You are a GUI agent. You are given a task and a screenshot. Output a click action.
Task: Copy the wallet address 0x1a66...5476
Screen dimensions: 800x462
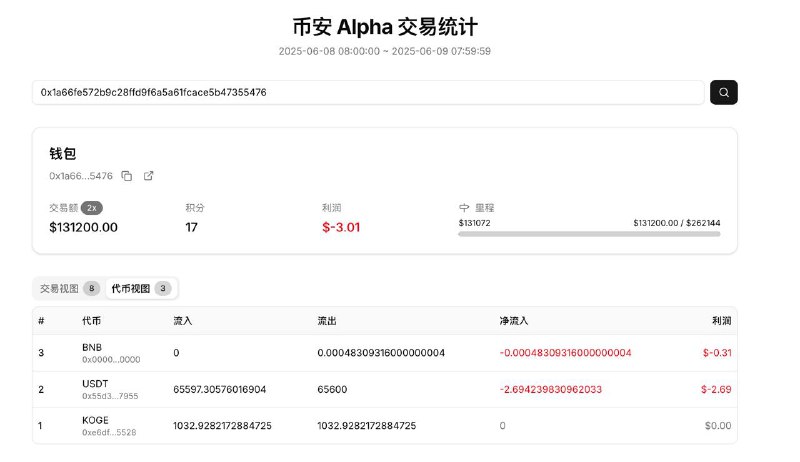click(x=127, y=176)
